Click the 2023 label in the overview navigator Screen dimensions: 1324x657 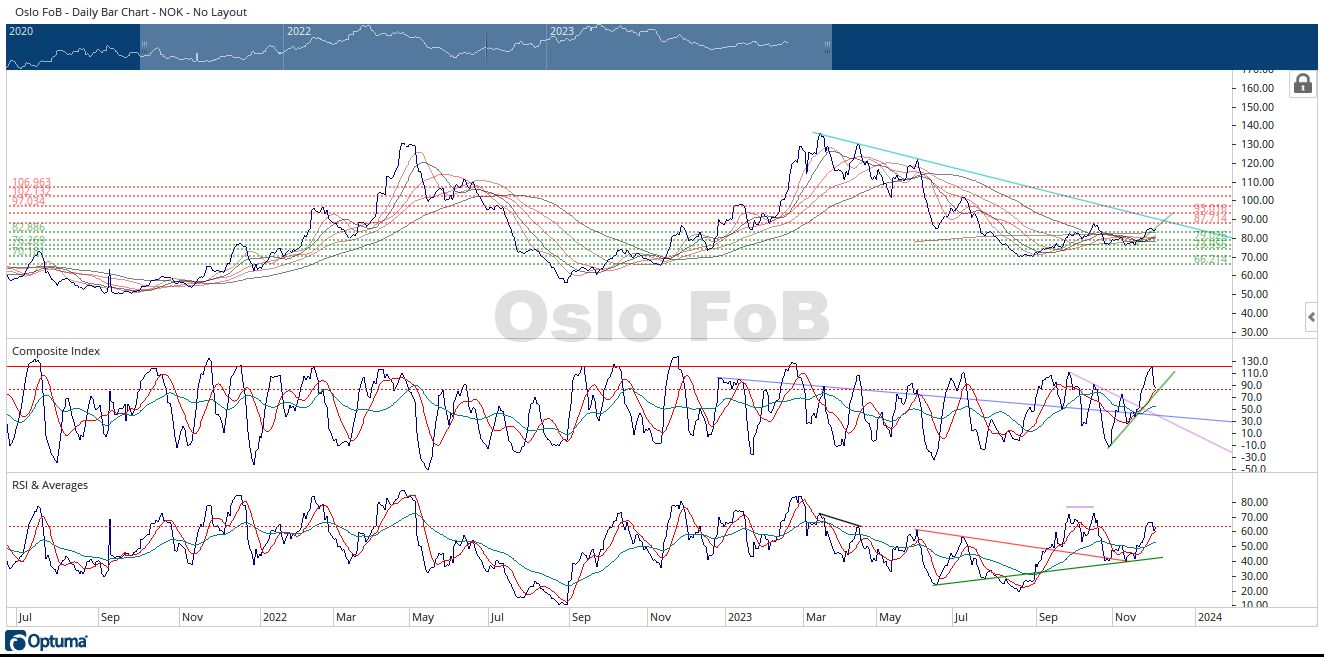562,31
